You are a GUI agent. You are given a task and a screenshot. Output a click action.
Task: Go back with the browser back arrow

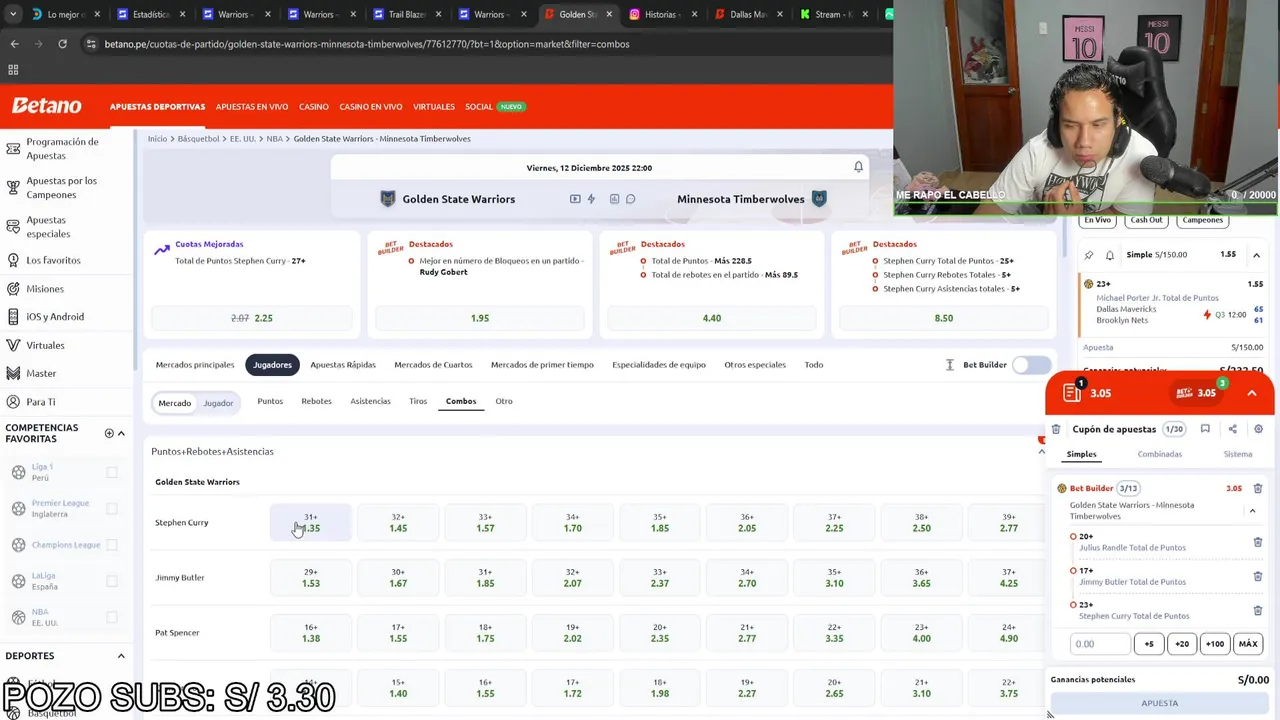(14, 44)
